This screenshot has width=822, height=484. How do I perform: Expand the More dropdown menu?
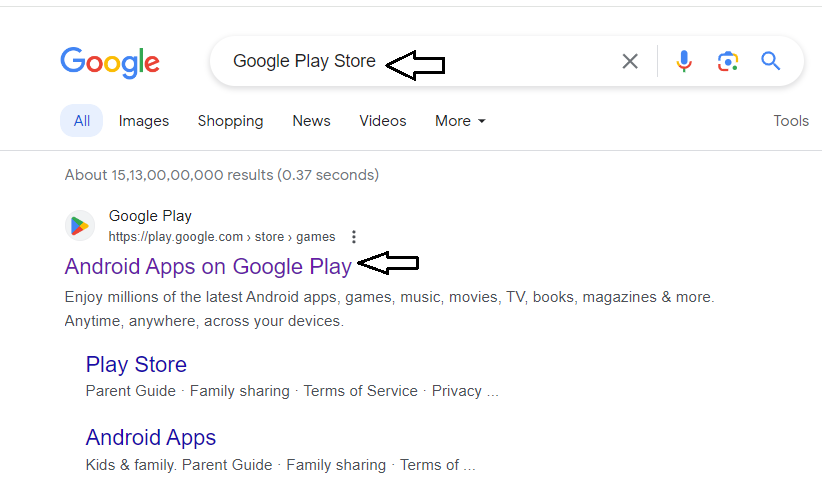coord(460,121)
